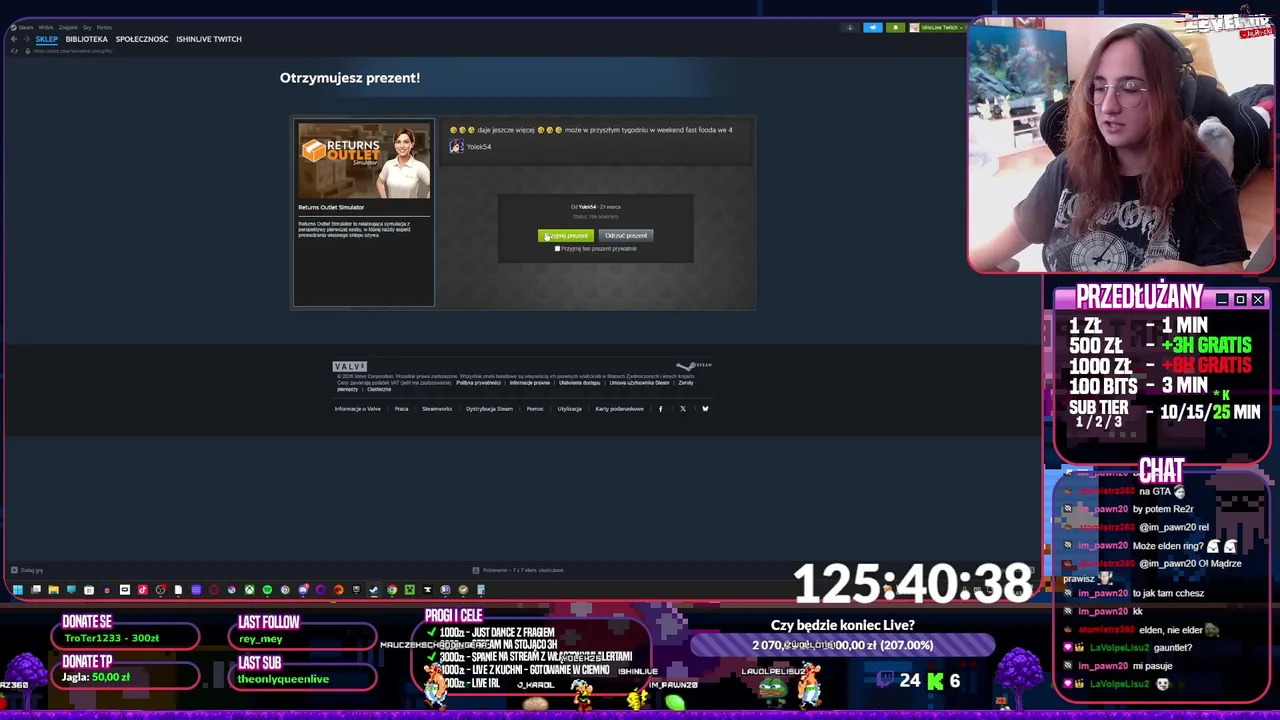Open the Yolek54 avatar image
The height and width of the screenshot is (720, 1280).
(456, 147)
